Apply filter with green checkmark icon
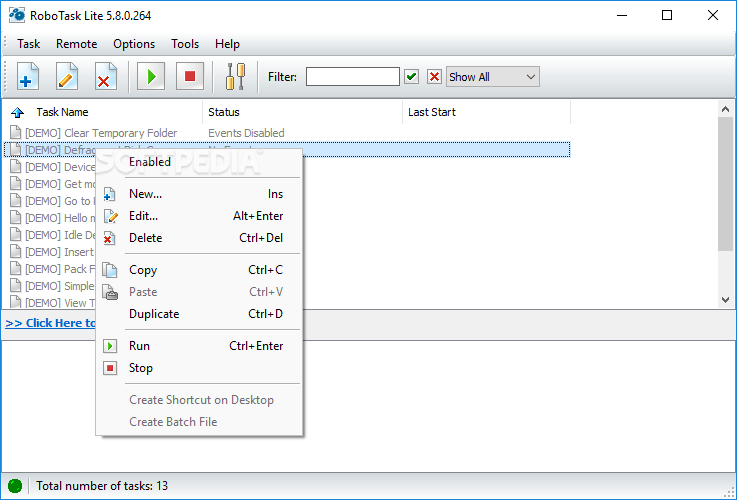The width and height of the screenshot is (737, 500). click(x=411, y=77)
